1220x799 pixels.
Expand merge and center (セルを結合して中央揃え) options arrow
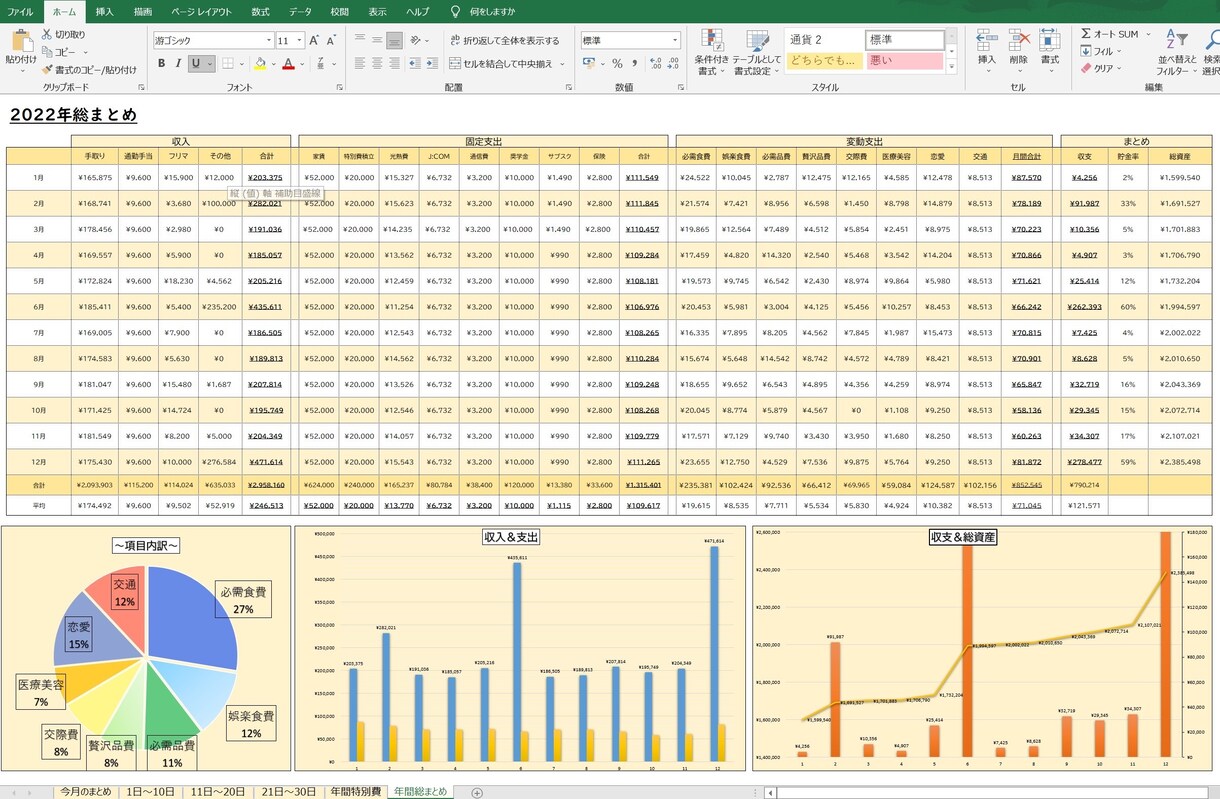click(x=562, y=64)
